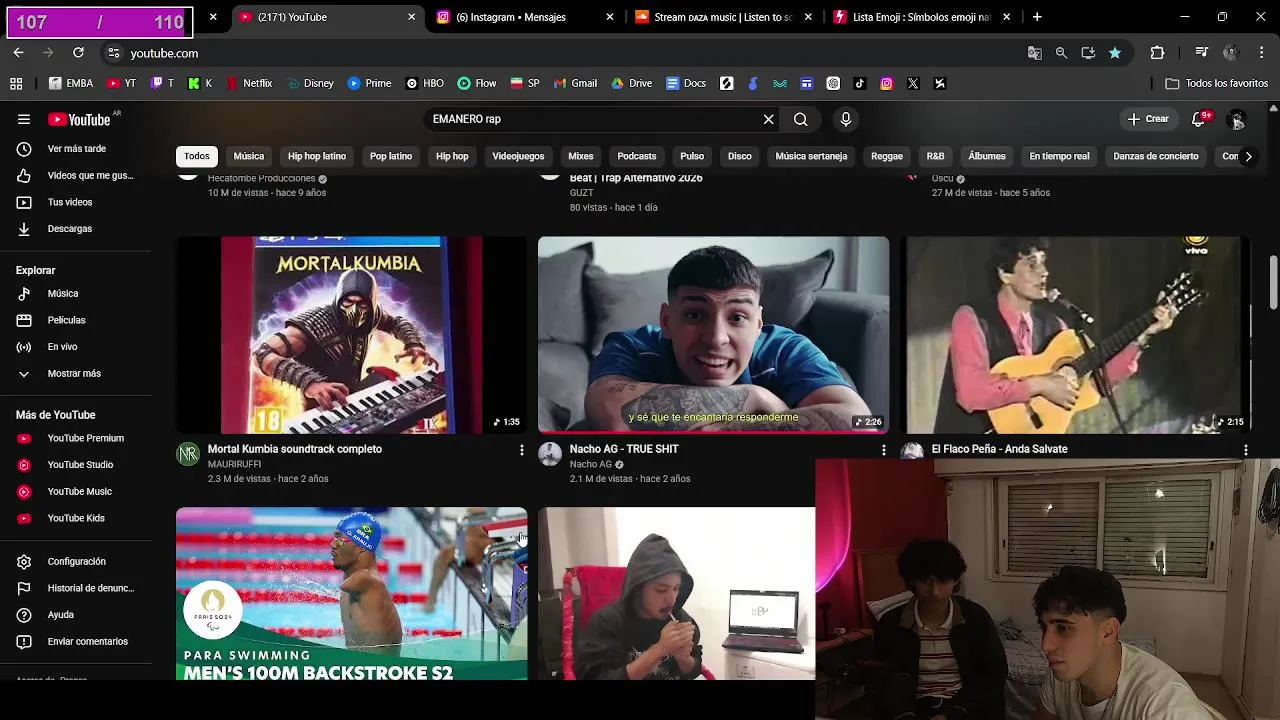Open a new browser tab
Viewport: 1280px width, 720px height.
pos(1037,17)
